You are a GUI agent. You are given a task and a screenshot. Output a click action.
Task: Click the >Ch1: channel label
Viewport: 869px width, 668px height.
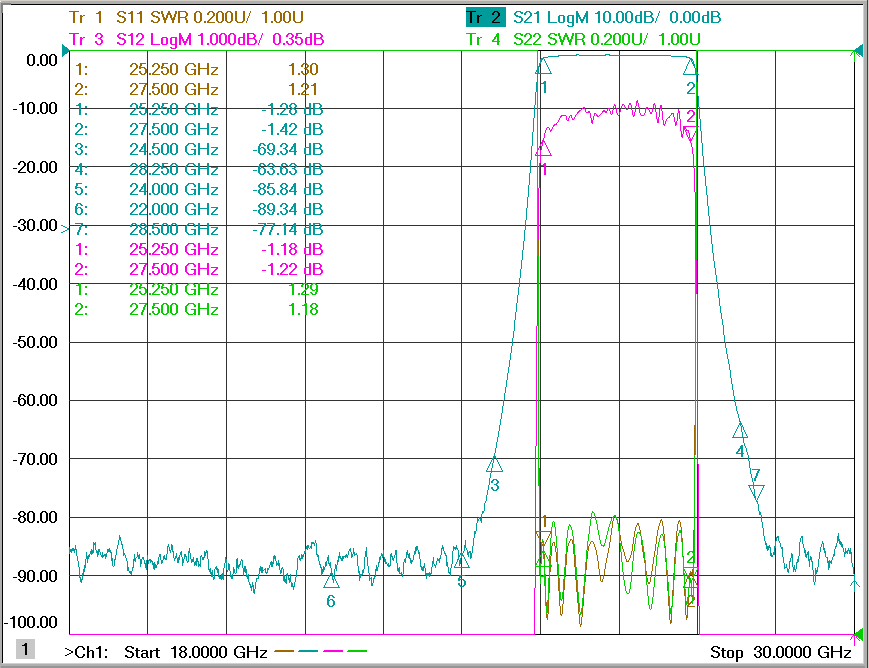(x=86, y=652)
